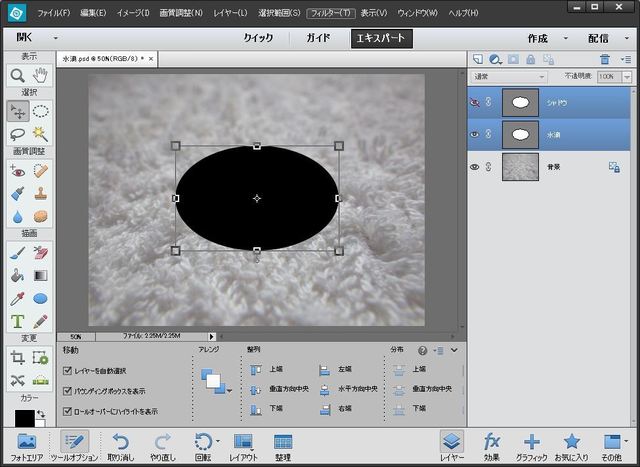The image size is (640, 467).
Task: Pick the Magic Wand selection tool
Action: click(x=40, y=134)
